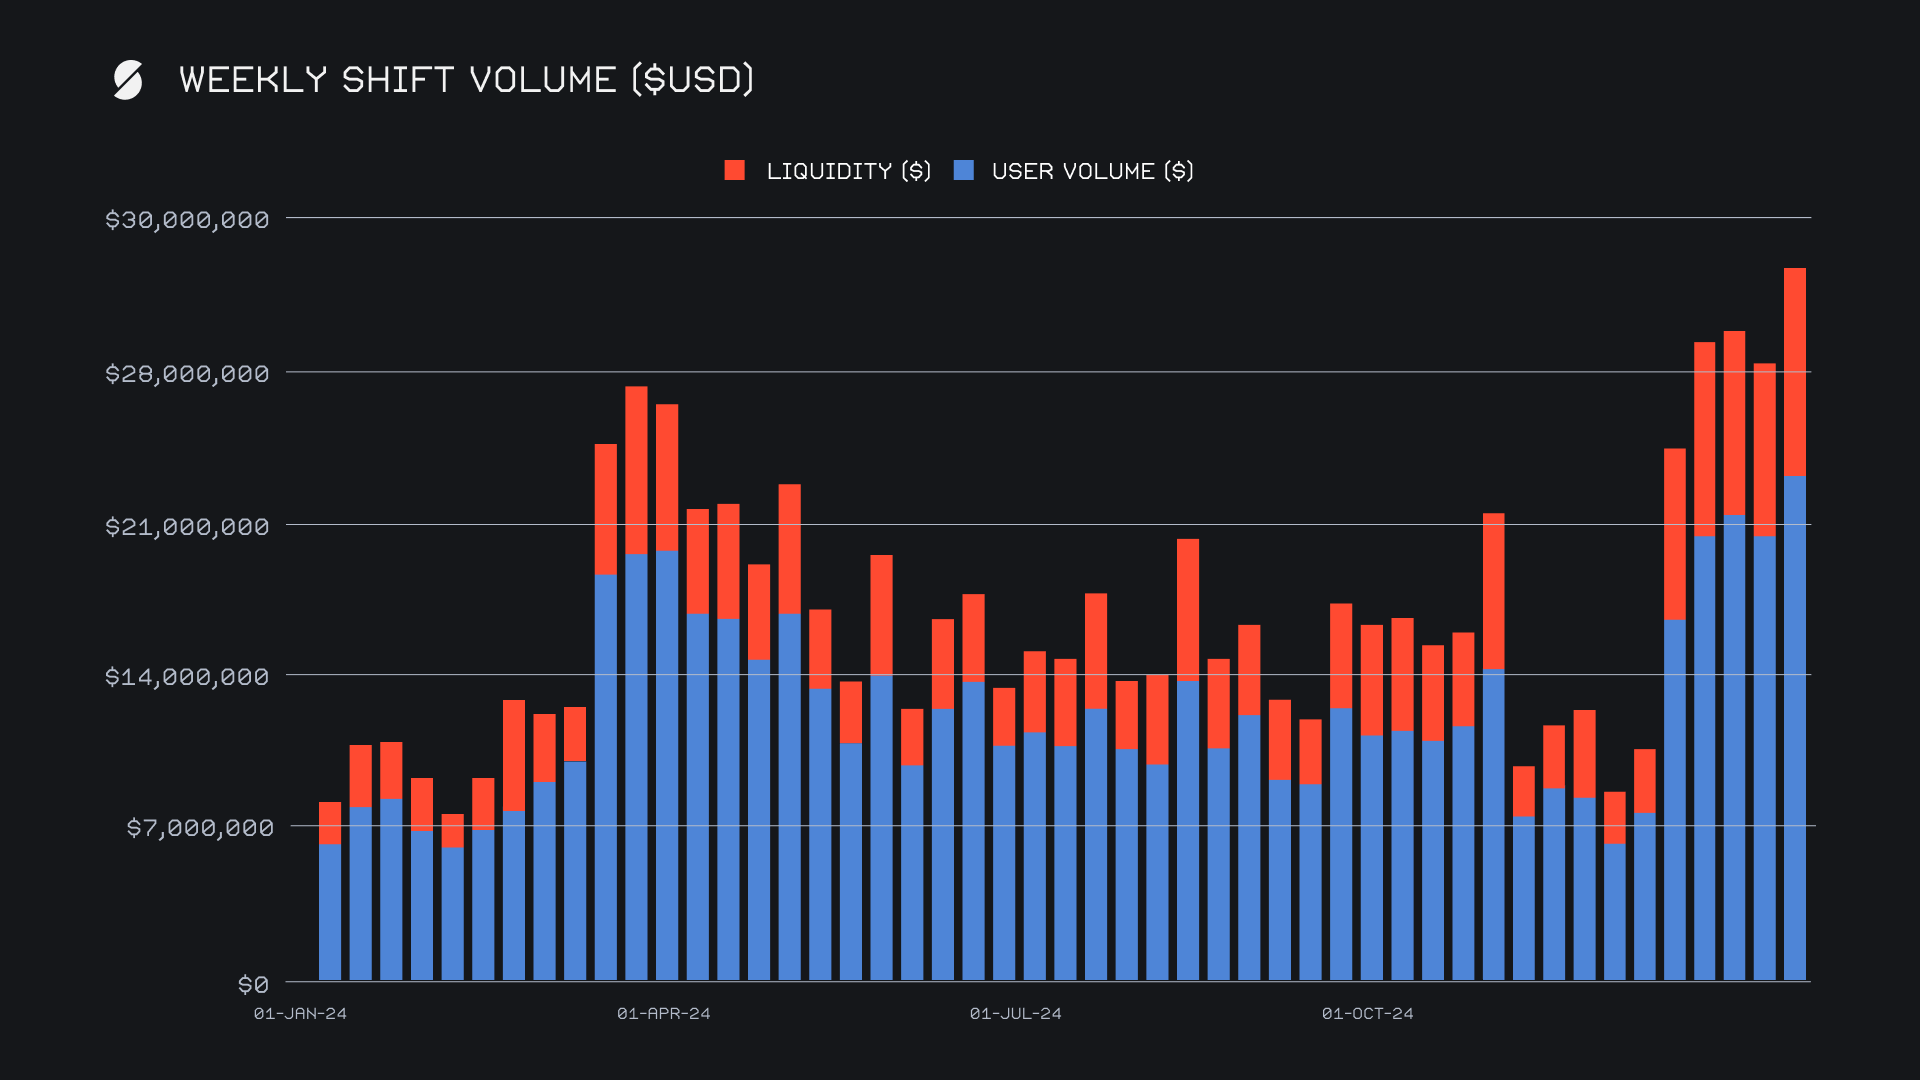Screen dimensions: 1920x1080
Task: Select the 01-APR-24 date marker
Action: 663,1014
